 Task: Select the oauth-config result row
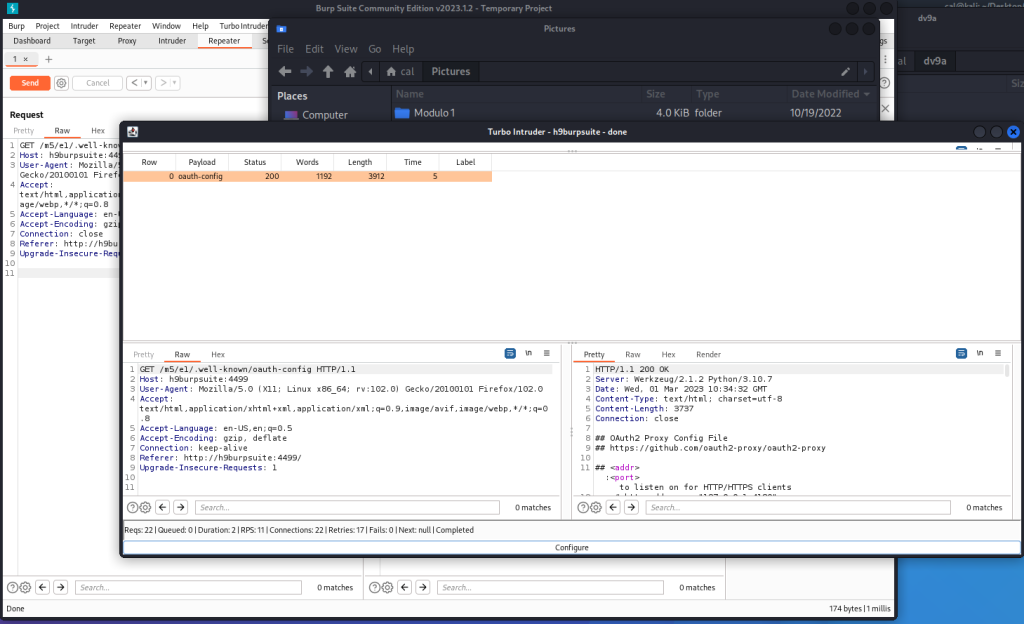click(308, 176)
